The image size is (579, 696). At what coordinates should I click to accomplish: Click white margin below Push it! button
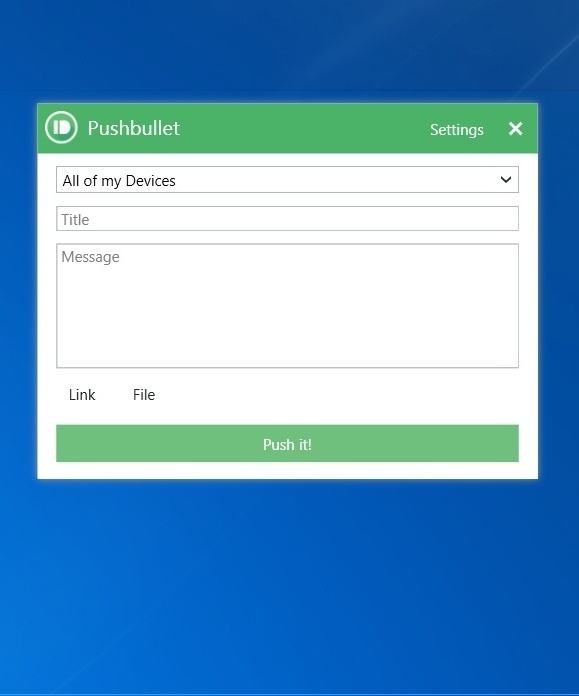tap(287, 471)
